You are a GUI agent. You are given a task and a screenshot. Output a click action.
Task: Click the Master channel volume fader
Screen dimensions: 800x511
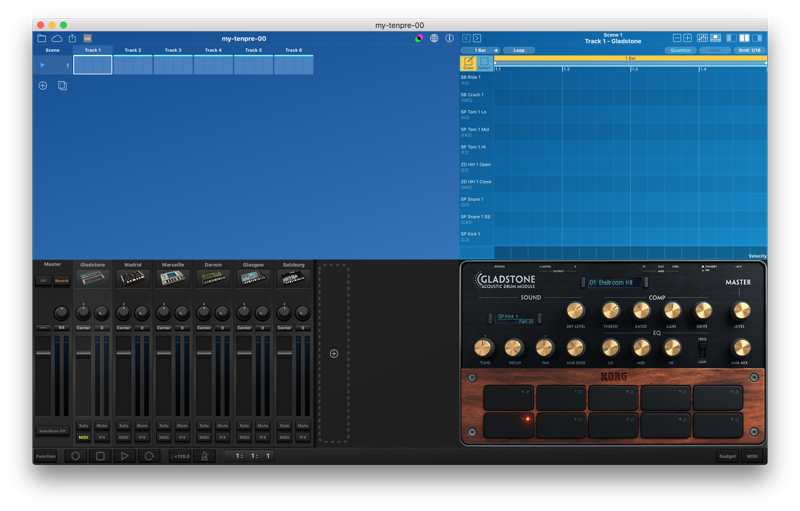click(x=43, y=353)
